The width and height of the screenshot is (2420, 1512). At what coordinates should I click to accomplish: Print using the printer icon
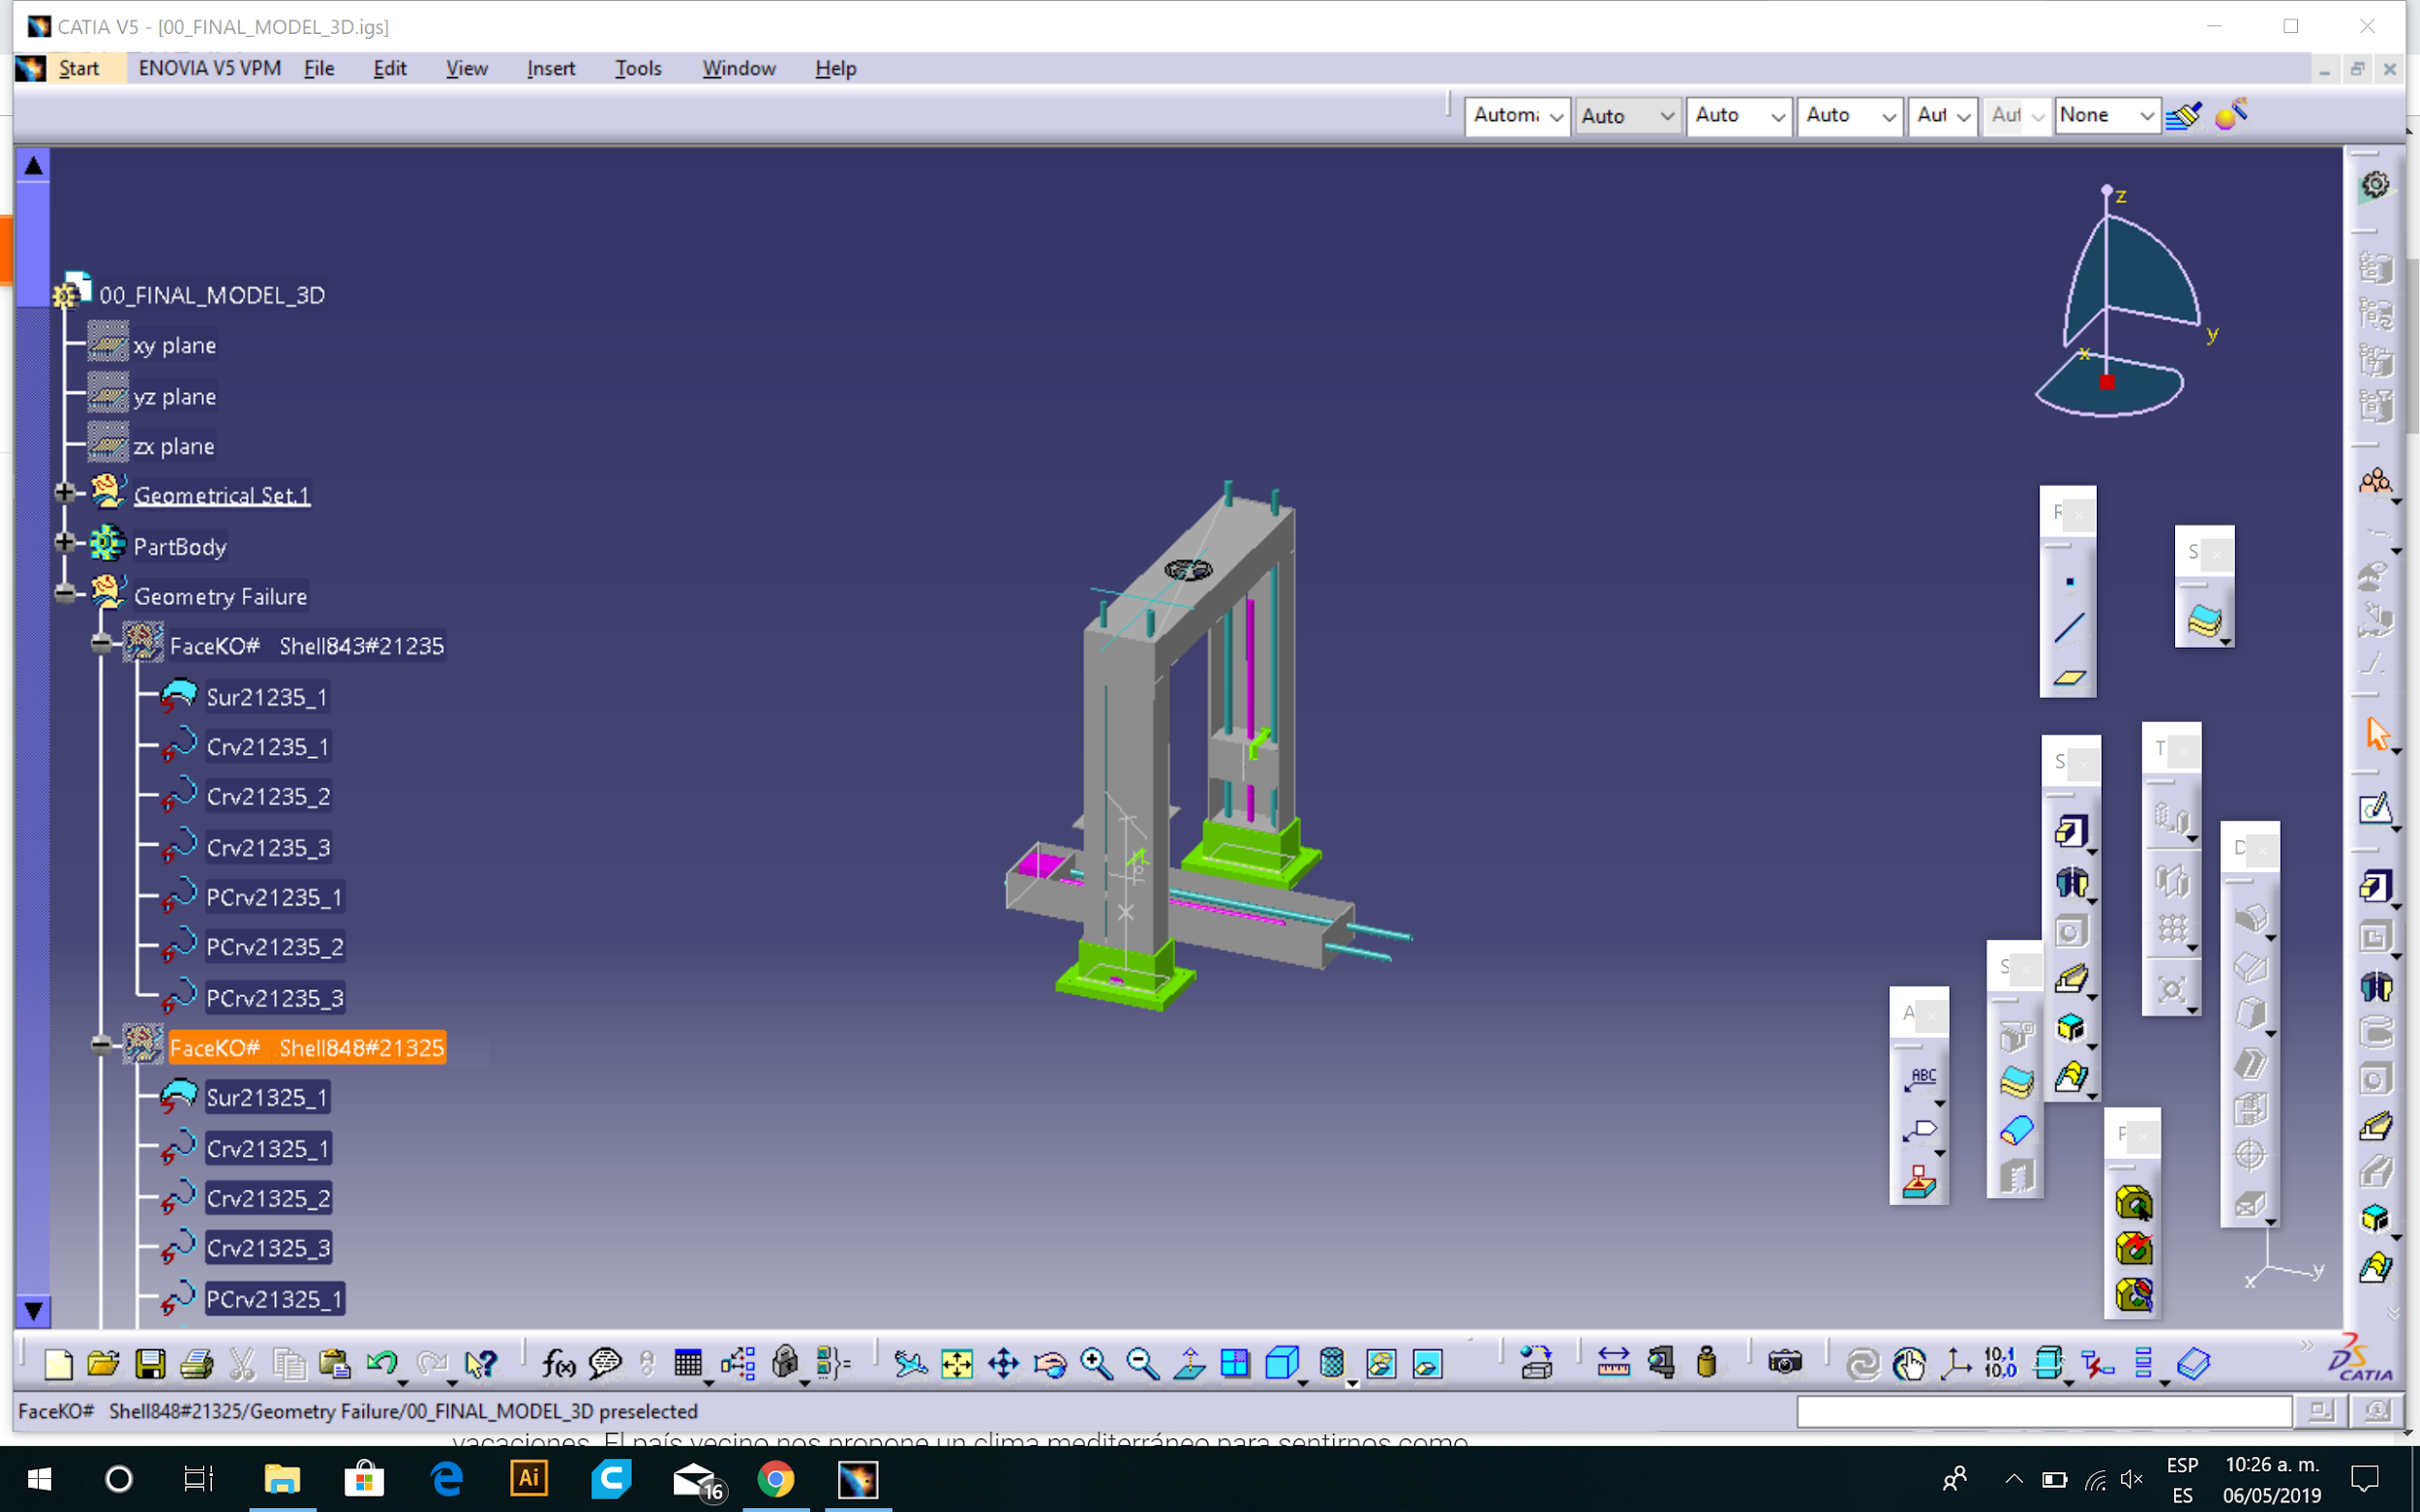(196, 1364)
